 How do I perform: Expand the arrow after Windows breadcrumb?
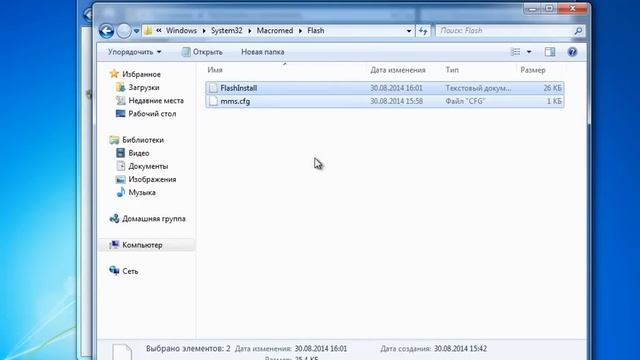tap(204, 31)
